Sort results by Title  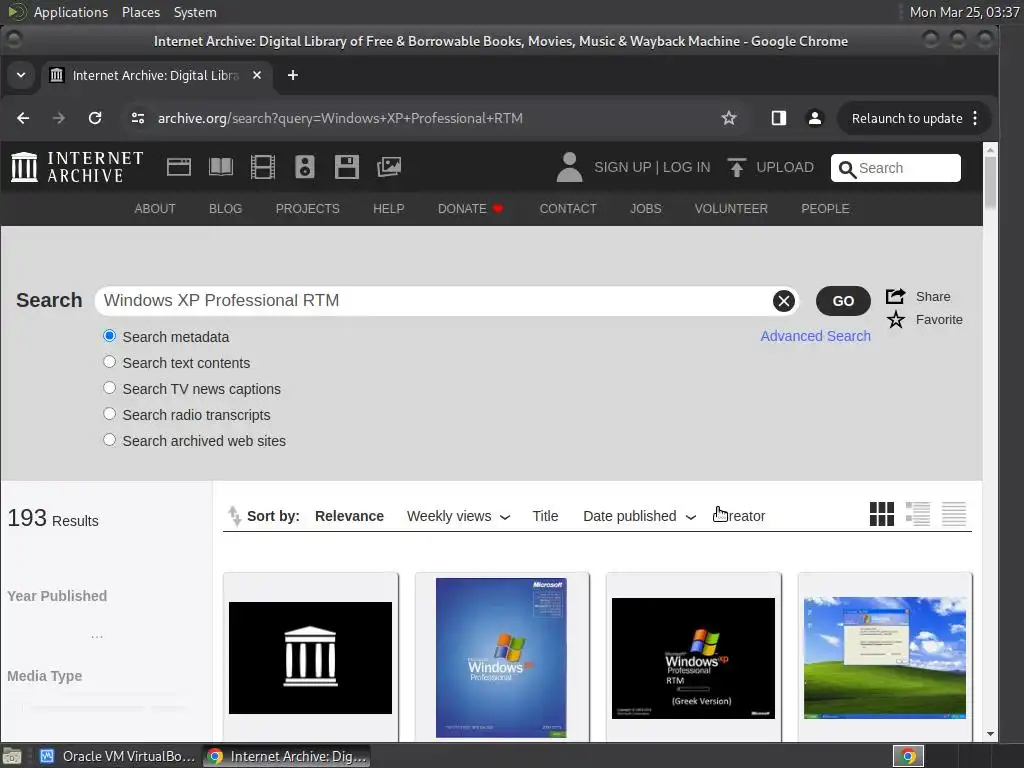[545, 516]
